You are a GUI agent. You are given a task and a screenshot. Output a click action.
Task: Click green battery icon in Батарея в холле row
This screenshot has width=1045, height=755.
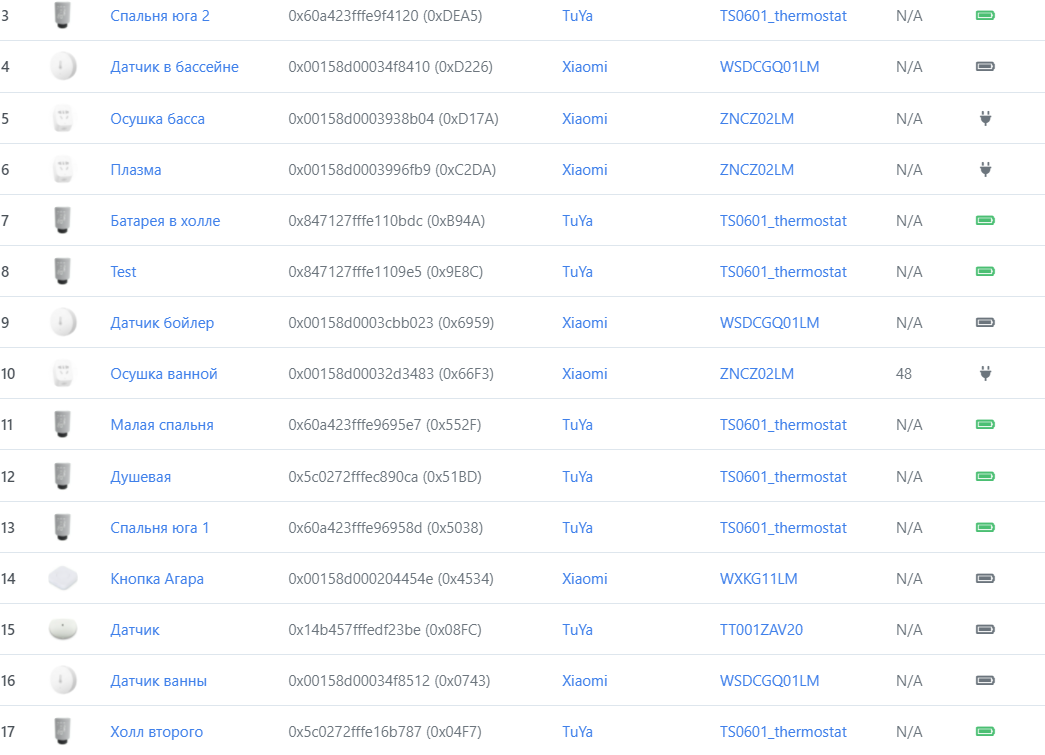pos(985,221)
